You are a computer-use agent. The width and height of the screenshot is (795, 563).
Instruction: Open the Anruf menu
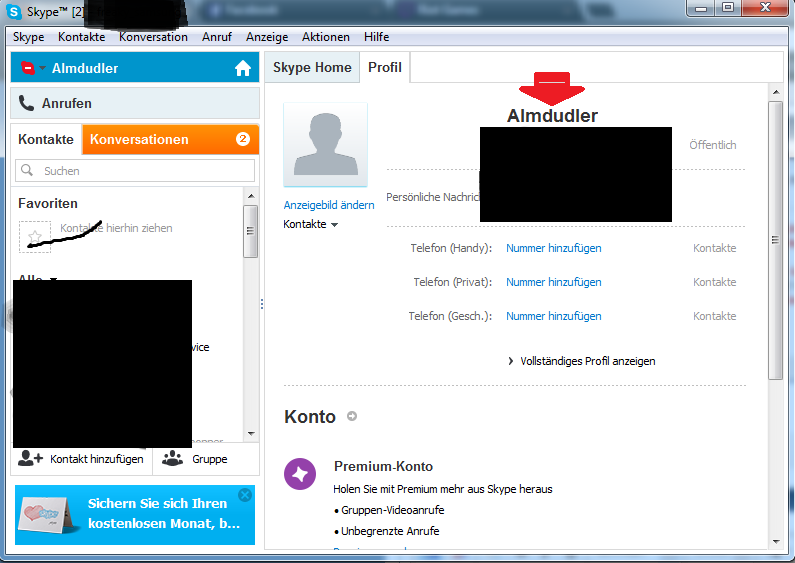tap(216, 37)
